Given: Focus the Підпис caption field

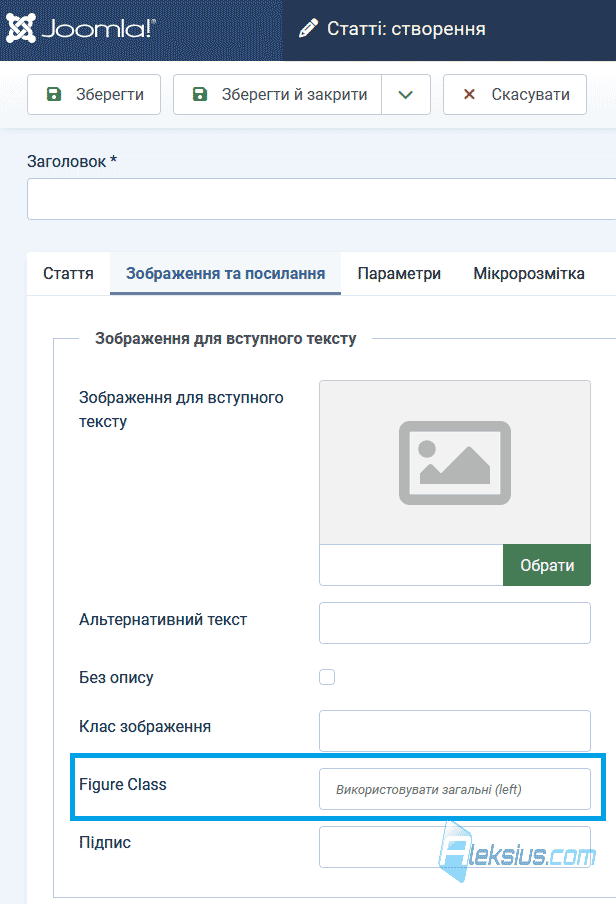Looking at the screenshot, I should click(455, 847).
